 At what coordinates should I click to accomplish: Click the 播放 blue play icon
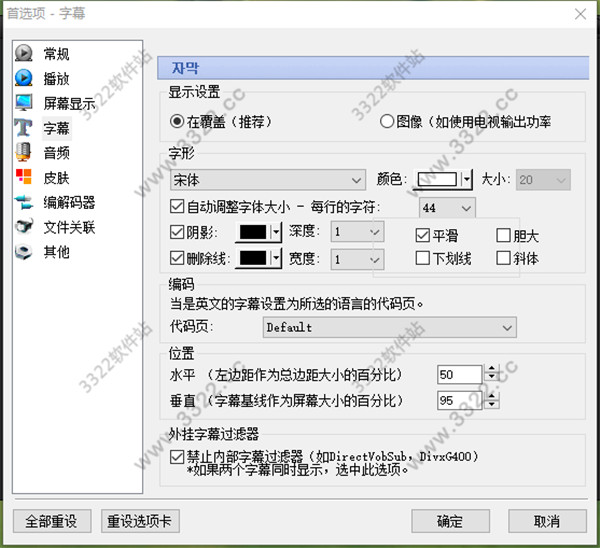point(24,78)
